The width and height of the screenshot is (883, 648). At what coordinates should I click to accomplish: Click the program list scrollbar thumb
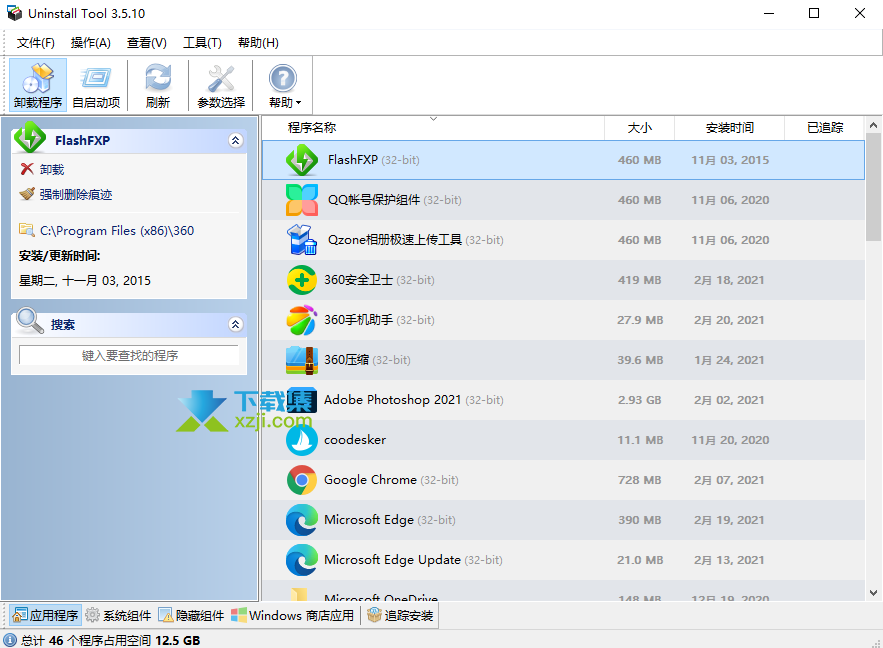[873, 187]
